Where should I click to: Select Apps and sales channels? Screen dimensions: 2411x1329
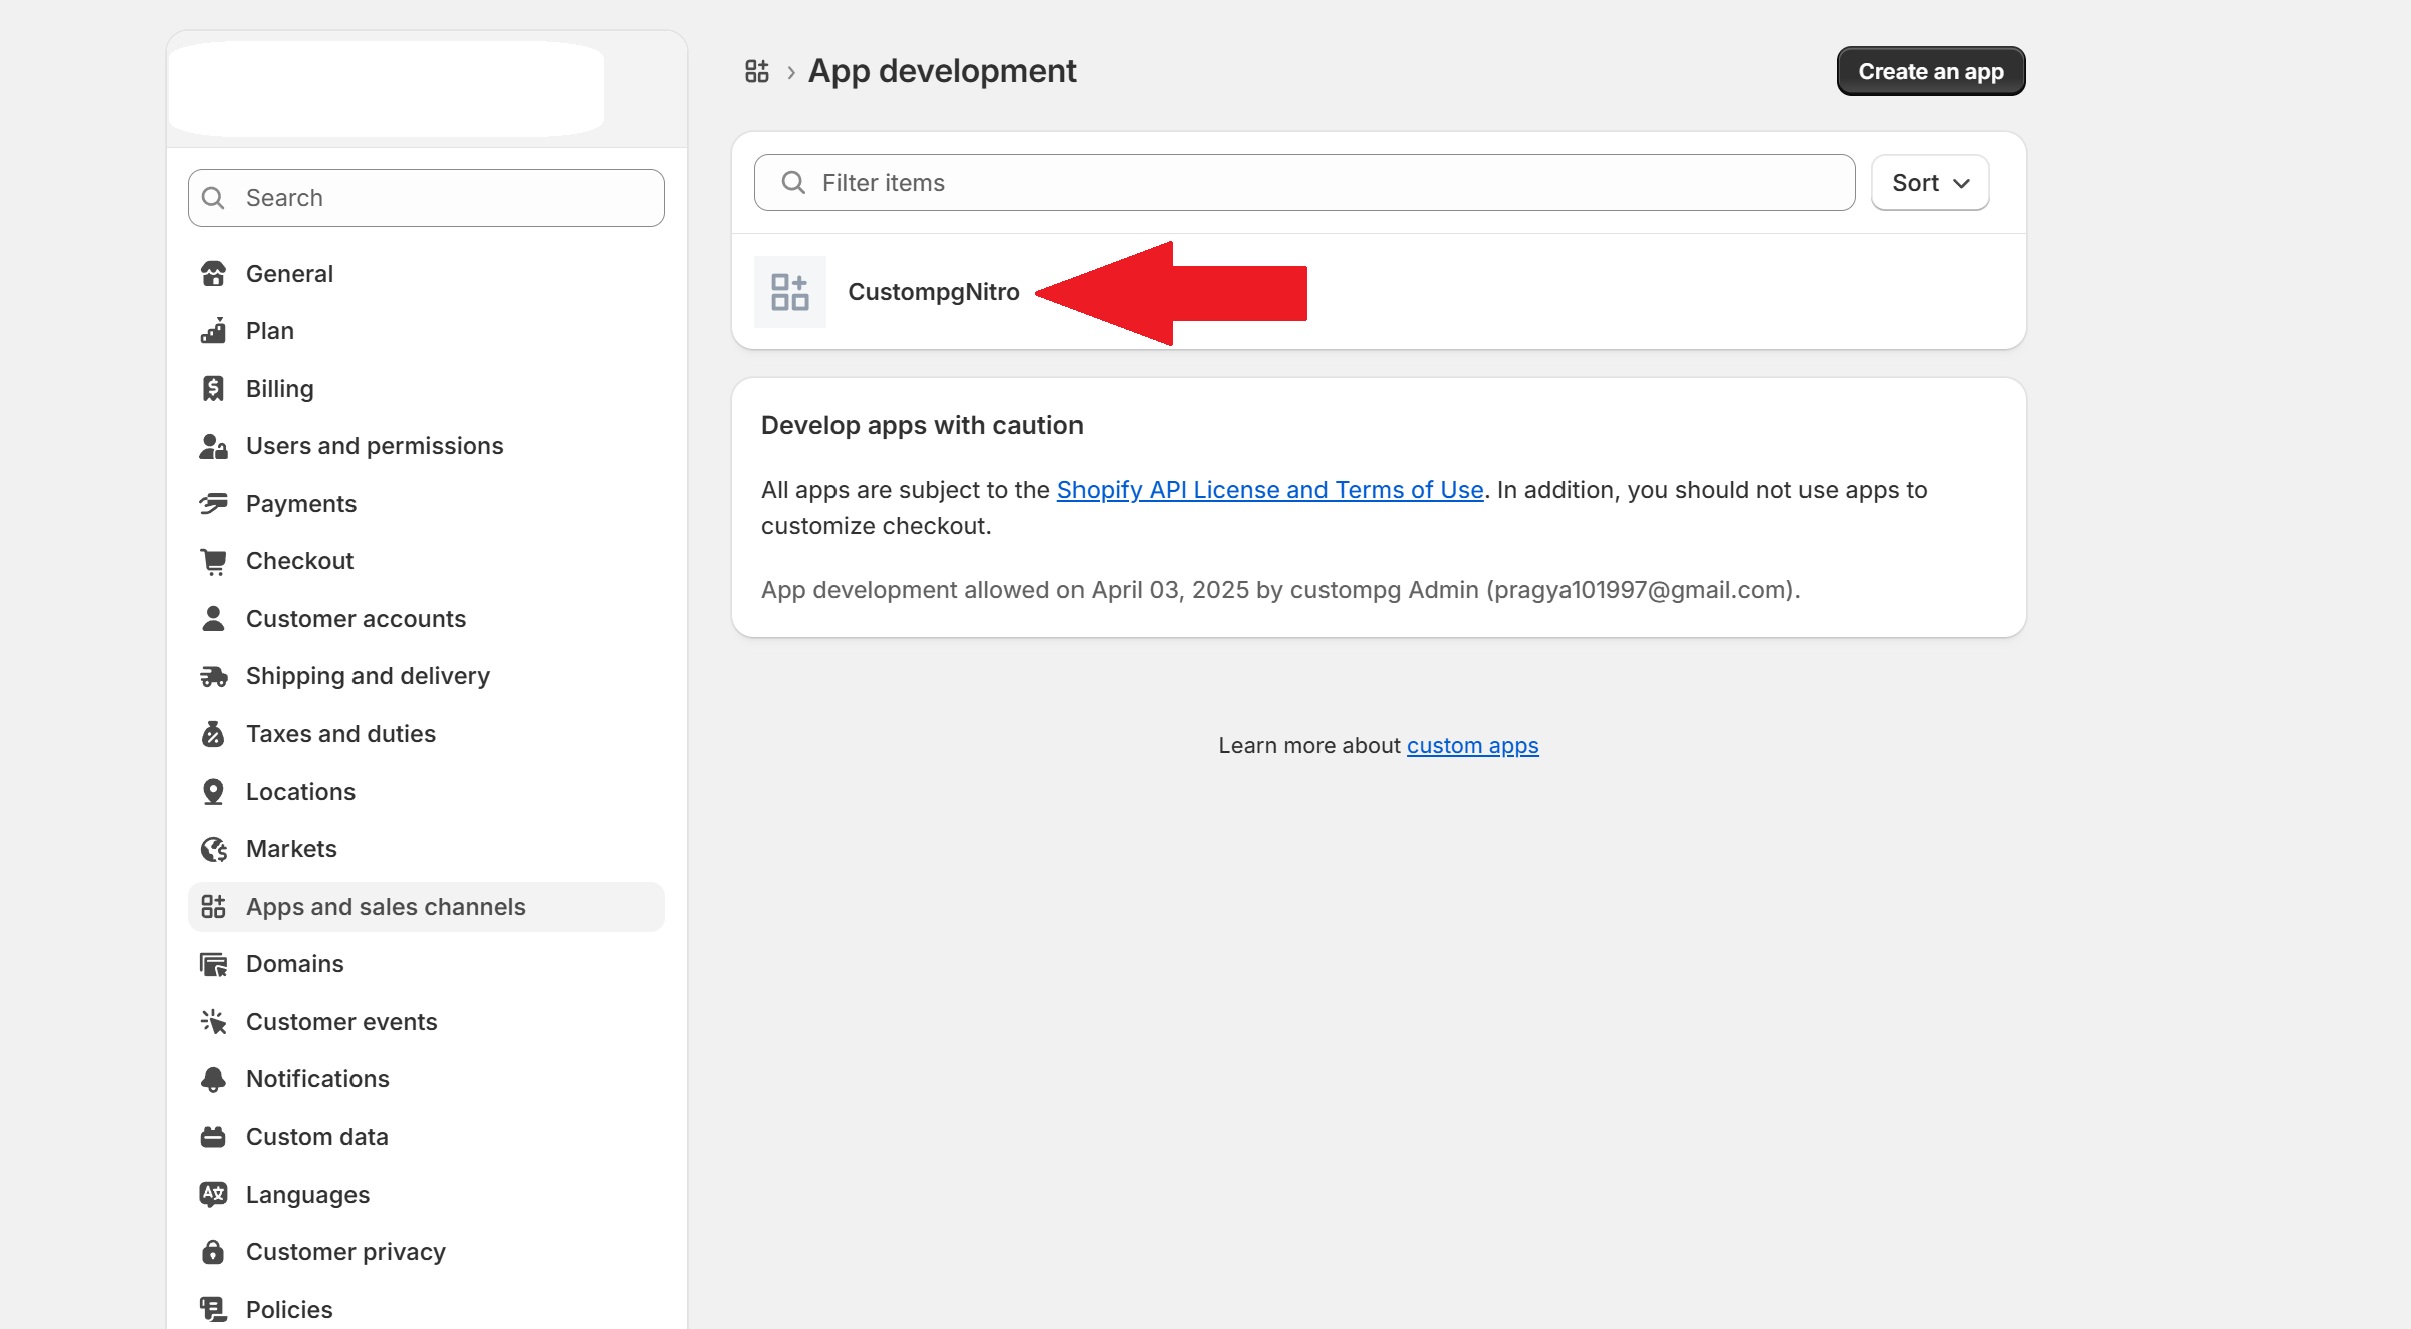point(426,907)
